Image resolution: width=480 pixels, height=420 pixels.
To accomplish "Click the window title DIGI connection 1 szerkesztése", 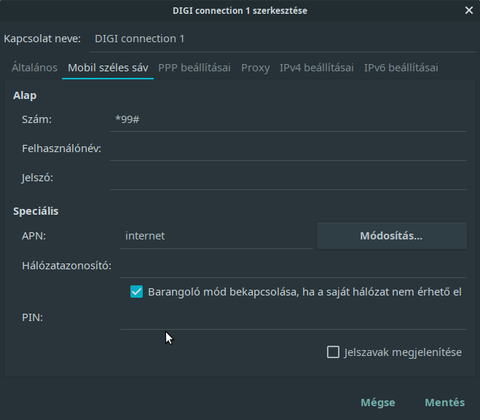I will pyautogui.click(x=240, y=11).
